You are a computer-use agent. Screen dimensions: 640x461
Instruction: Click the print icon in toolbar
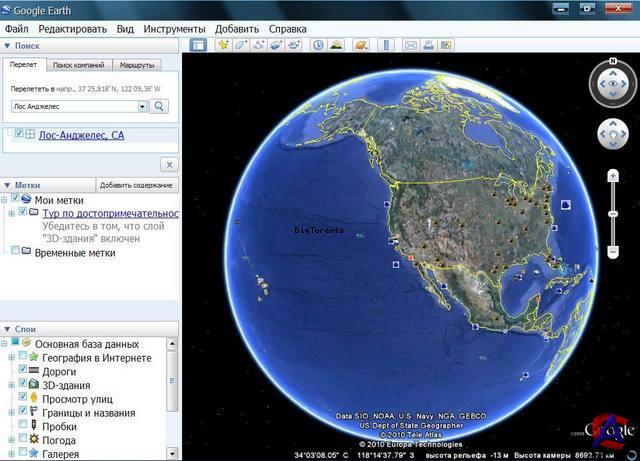point(428,45)
